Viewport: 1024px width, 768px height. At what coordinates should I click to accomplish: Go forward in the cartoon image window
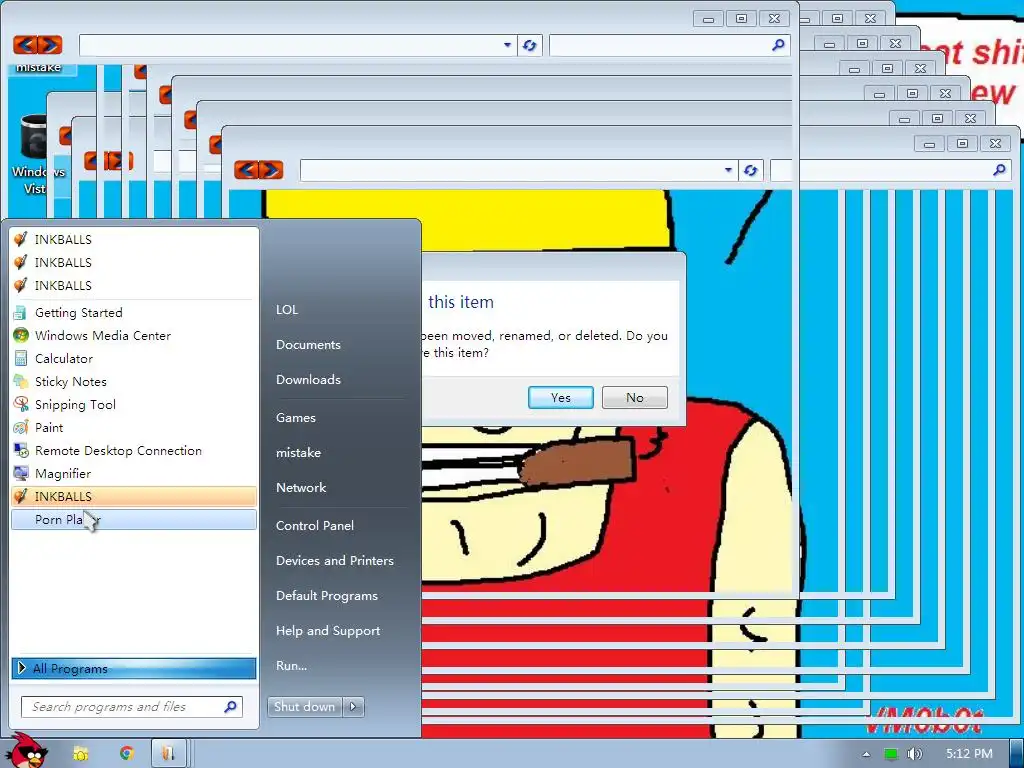(x=272, y=170)
